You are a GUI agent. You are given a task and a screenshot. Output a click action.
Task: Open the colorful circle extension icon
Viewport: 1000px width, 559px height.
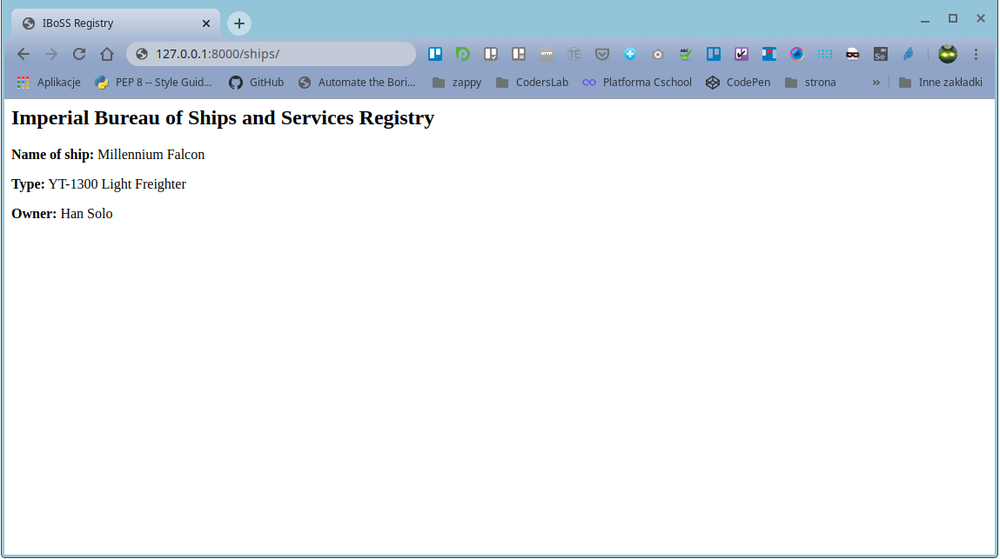[x=797, y=54]
